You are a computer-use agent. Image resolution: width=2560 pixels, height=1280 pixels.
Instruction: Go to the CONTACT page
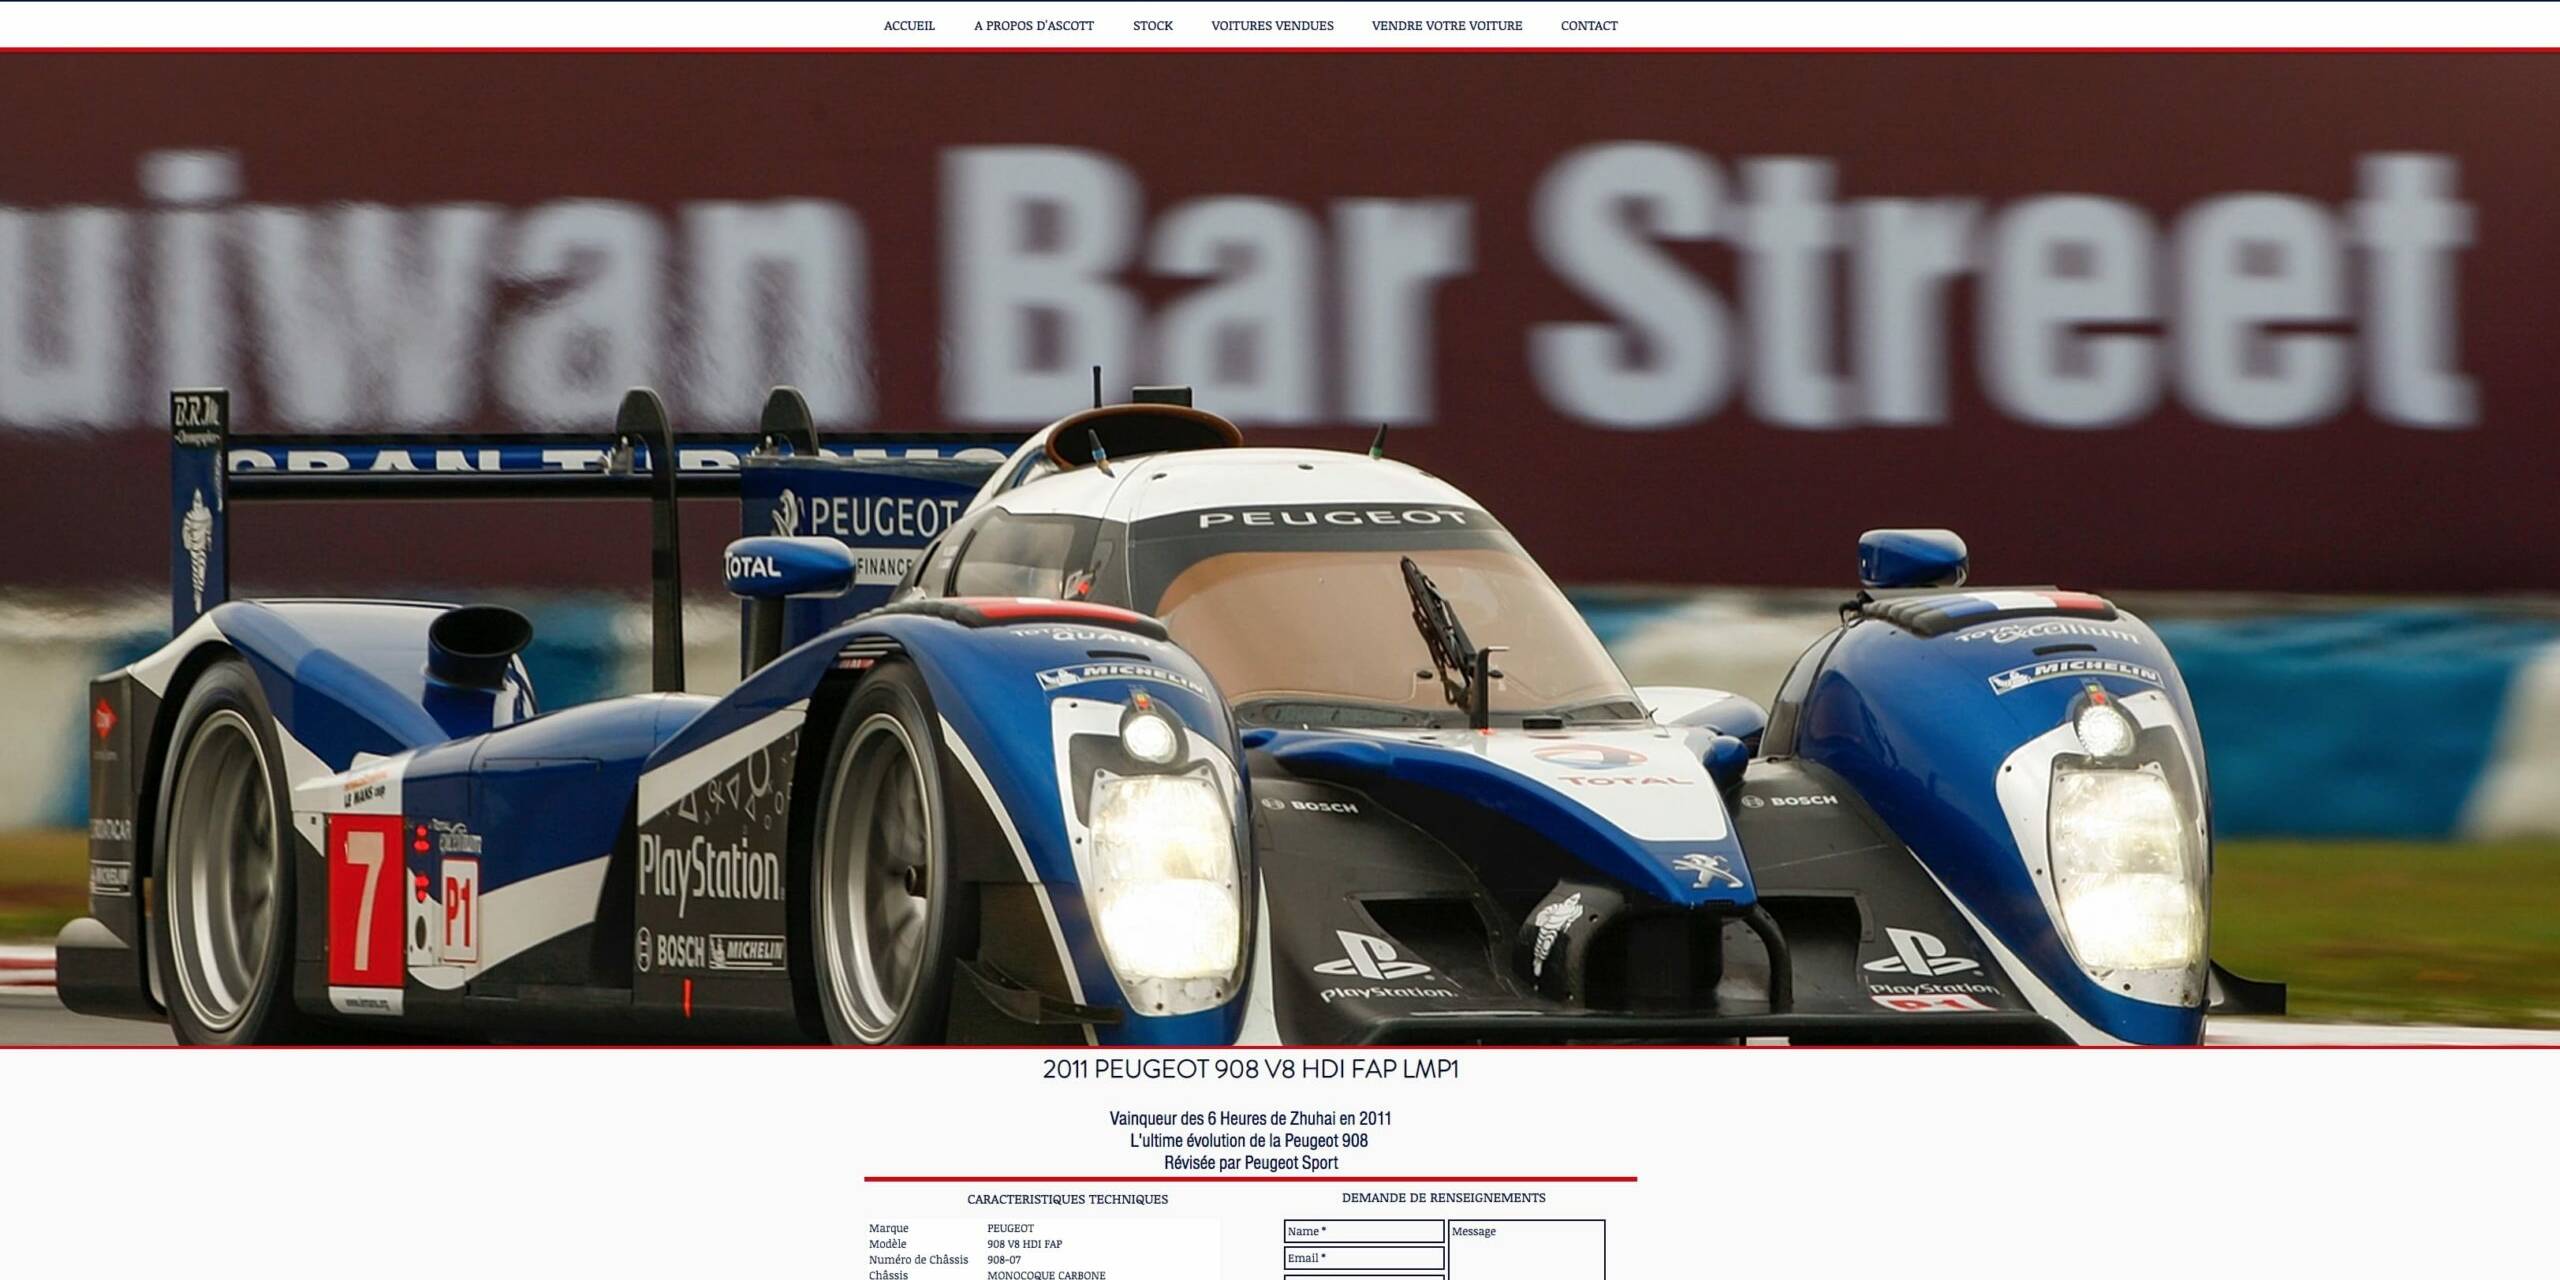click(1589, 26)
